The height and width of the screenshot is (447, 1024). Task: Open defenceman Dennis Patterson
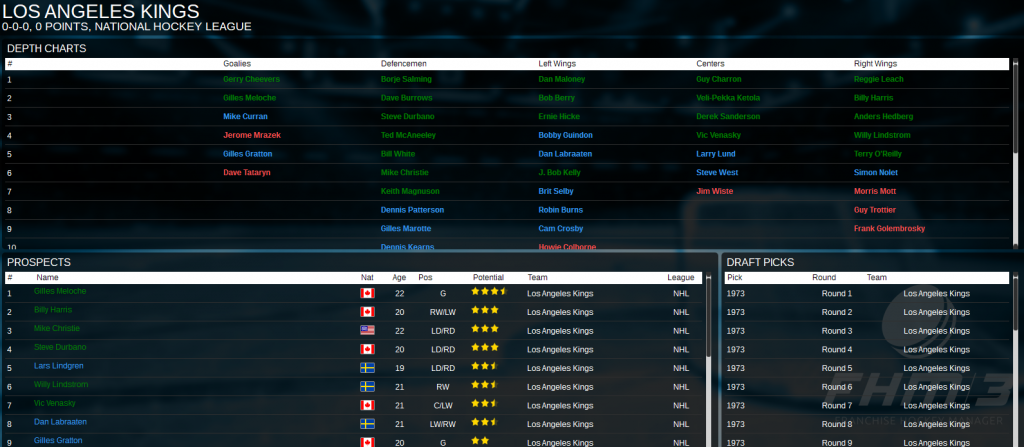coord(412,210)
